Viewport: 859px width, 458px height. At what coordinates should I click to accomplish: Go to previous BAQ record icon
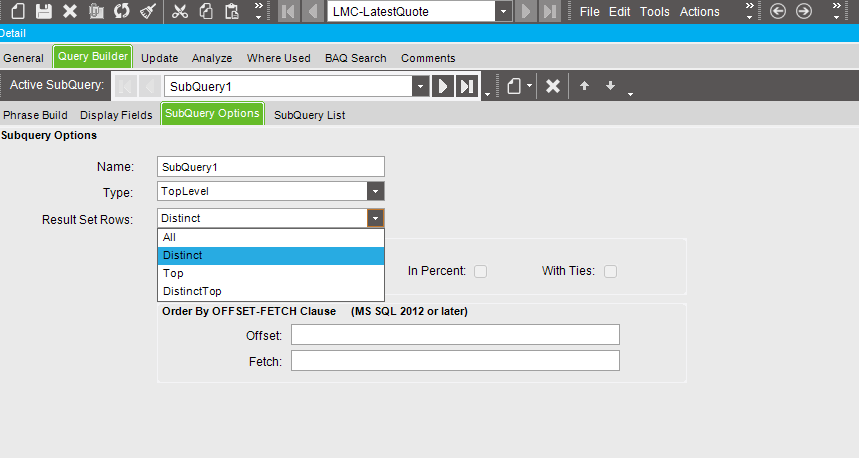312,11
